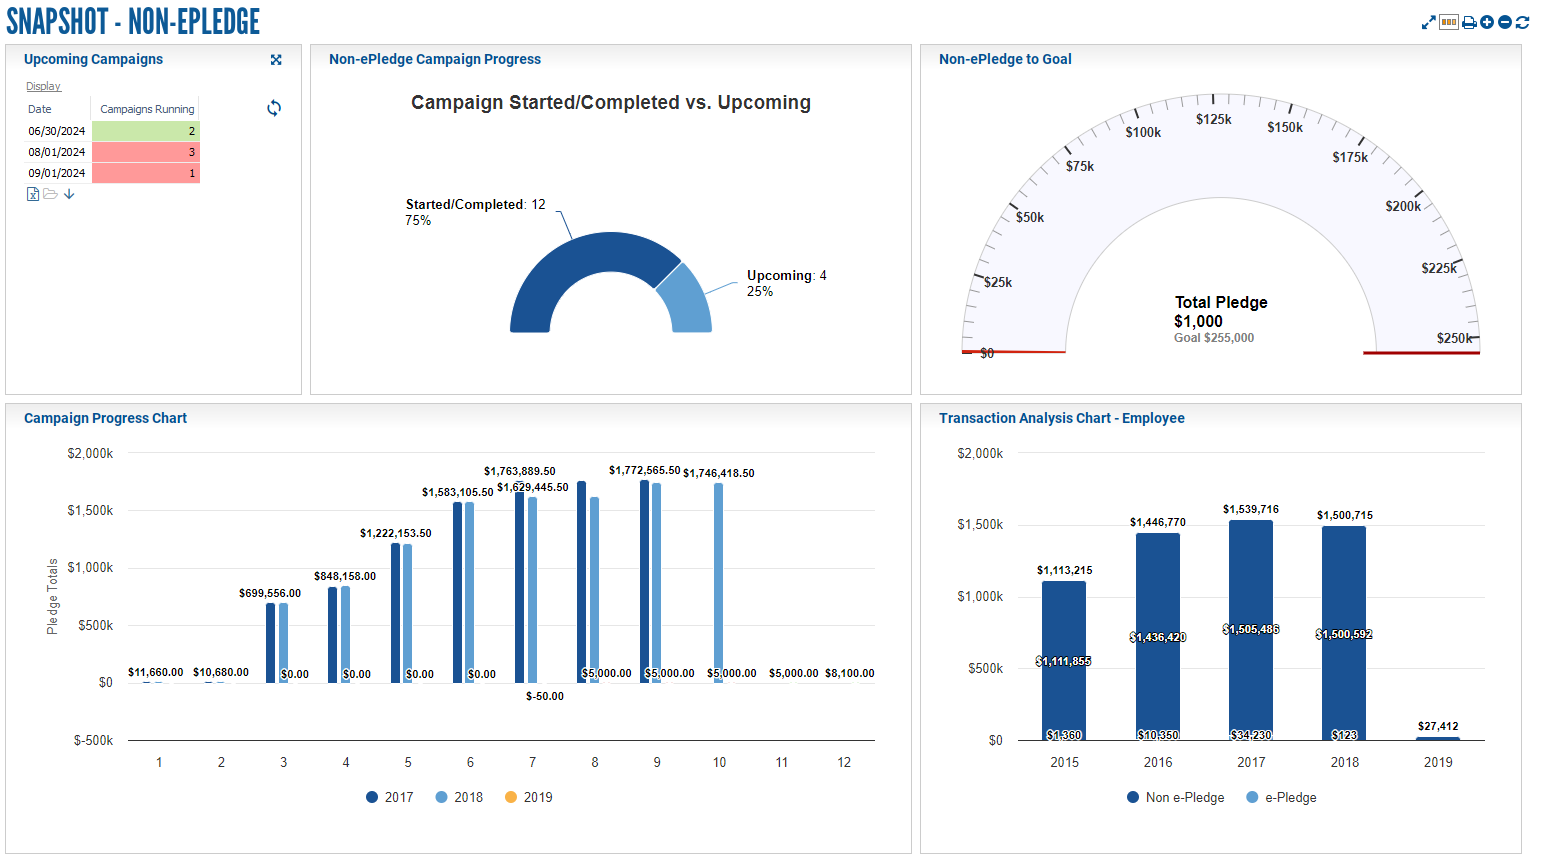Open the dashboard layout columns icon
Viewport: 1542px width, 862px height.
(1449, 22)
